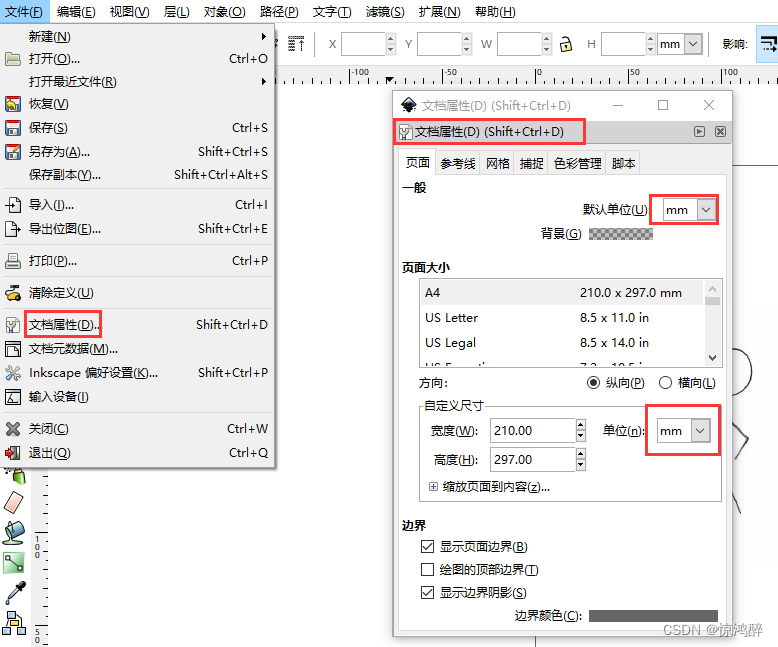Click the Quit exit icon

[x=12, y=453]
